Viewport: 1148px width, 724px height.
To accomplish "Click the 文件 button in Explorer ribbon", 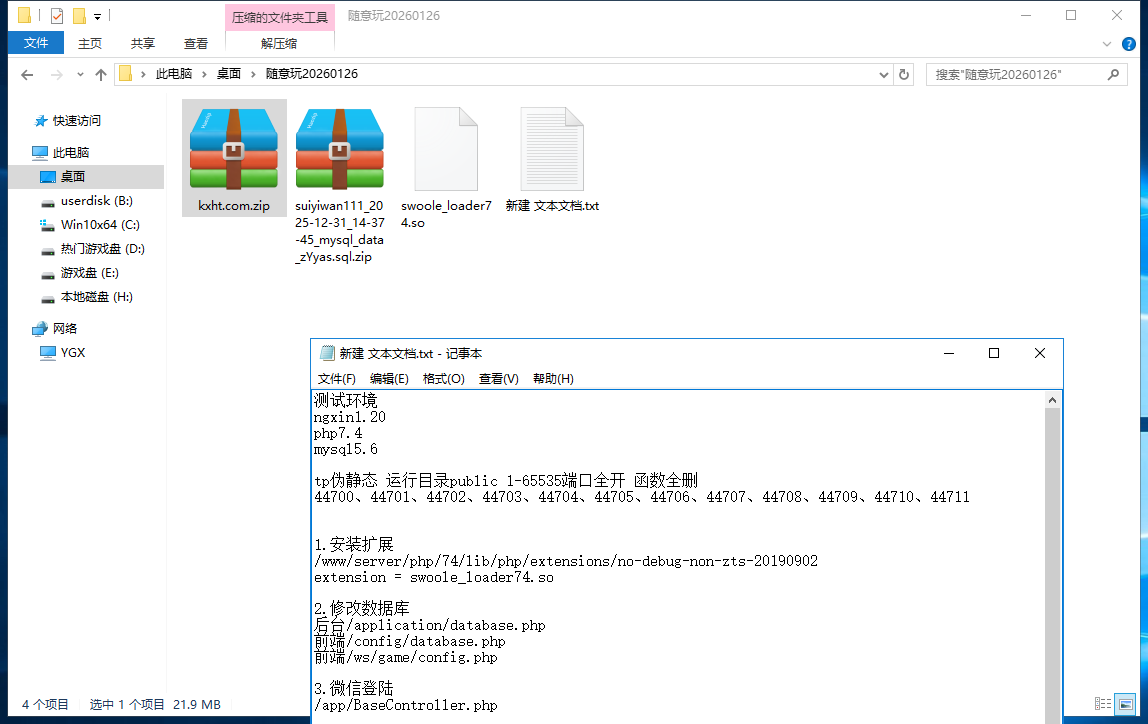I will click(36, 43).
